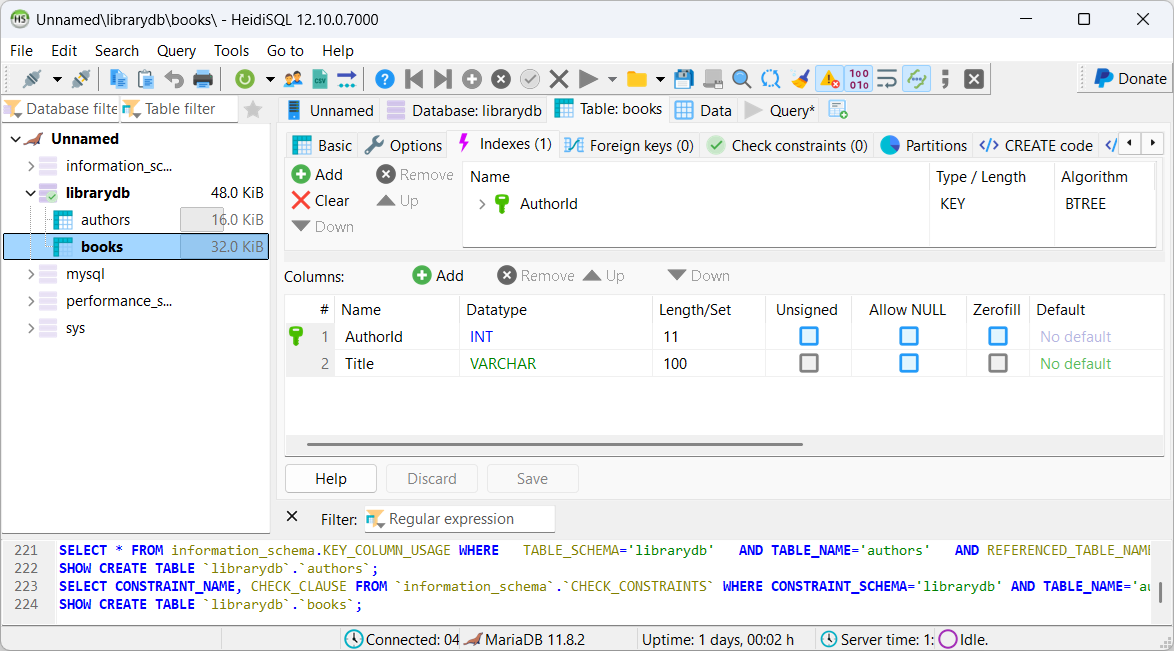Click the favorites star icon near Table filter
The height and width of the screenshot is (651, 1174).
pyautogui.click(x=253, y=109)
